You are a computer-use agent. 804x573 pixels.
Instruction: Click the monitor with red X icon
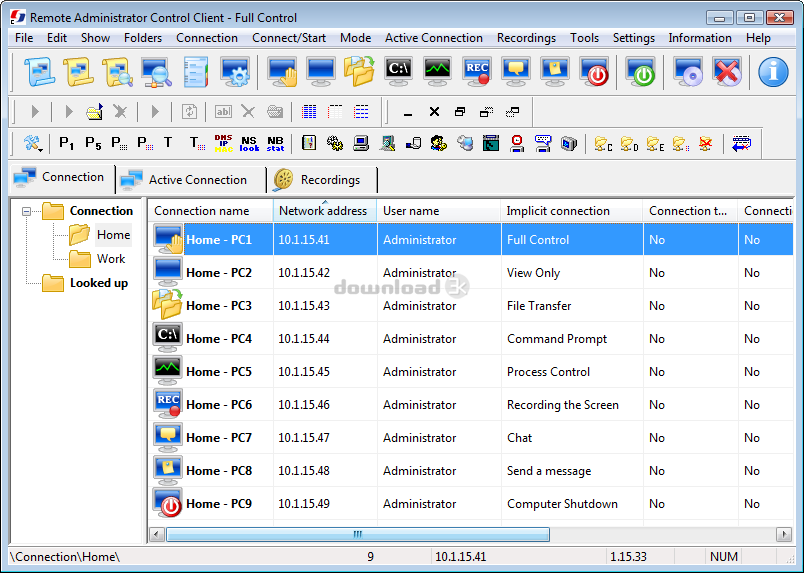click(x=727, y=72)
